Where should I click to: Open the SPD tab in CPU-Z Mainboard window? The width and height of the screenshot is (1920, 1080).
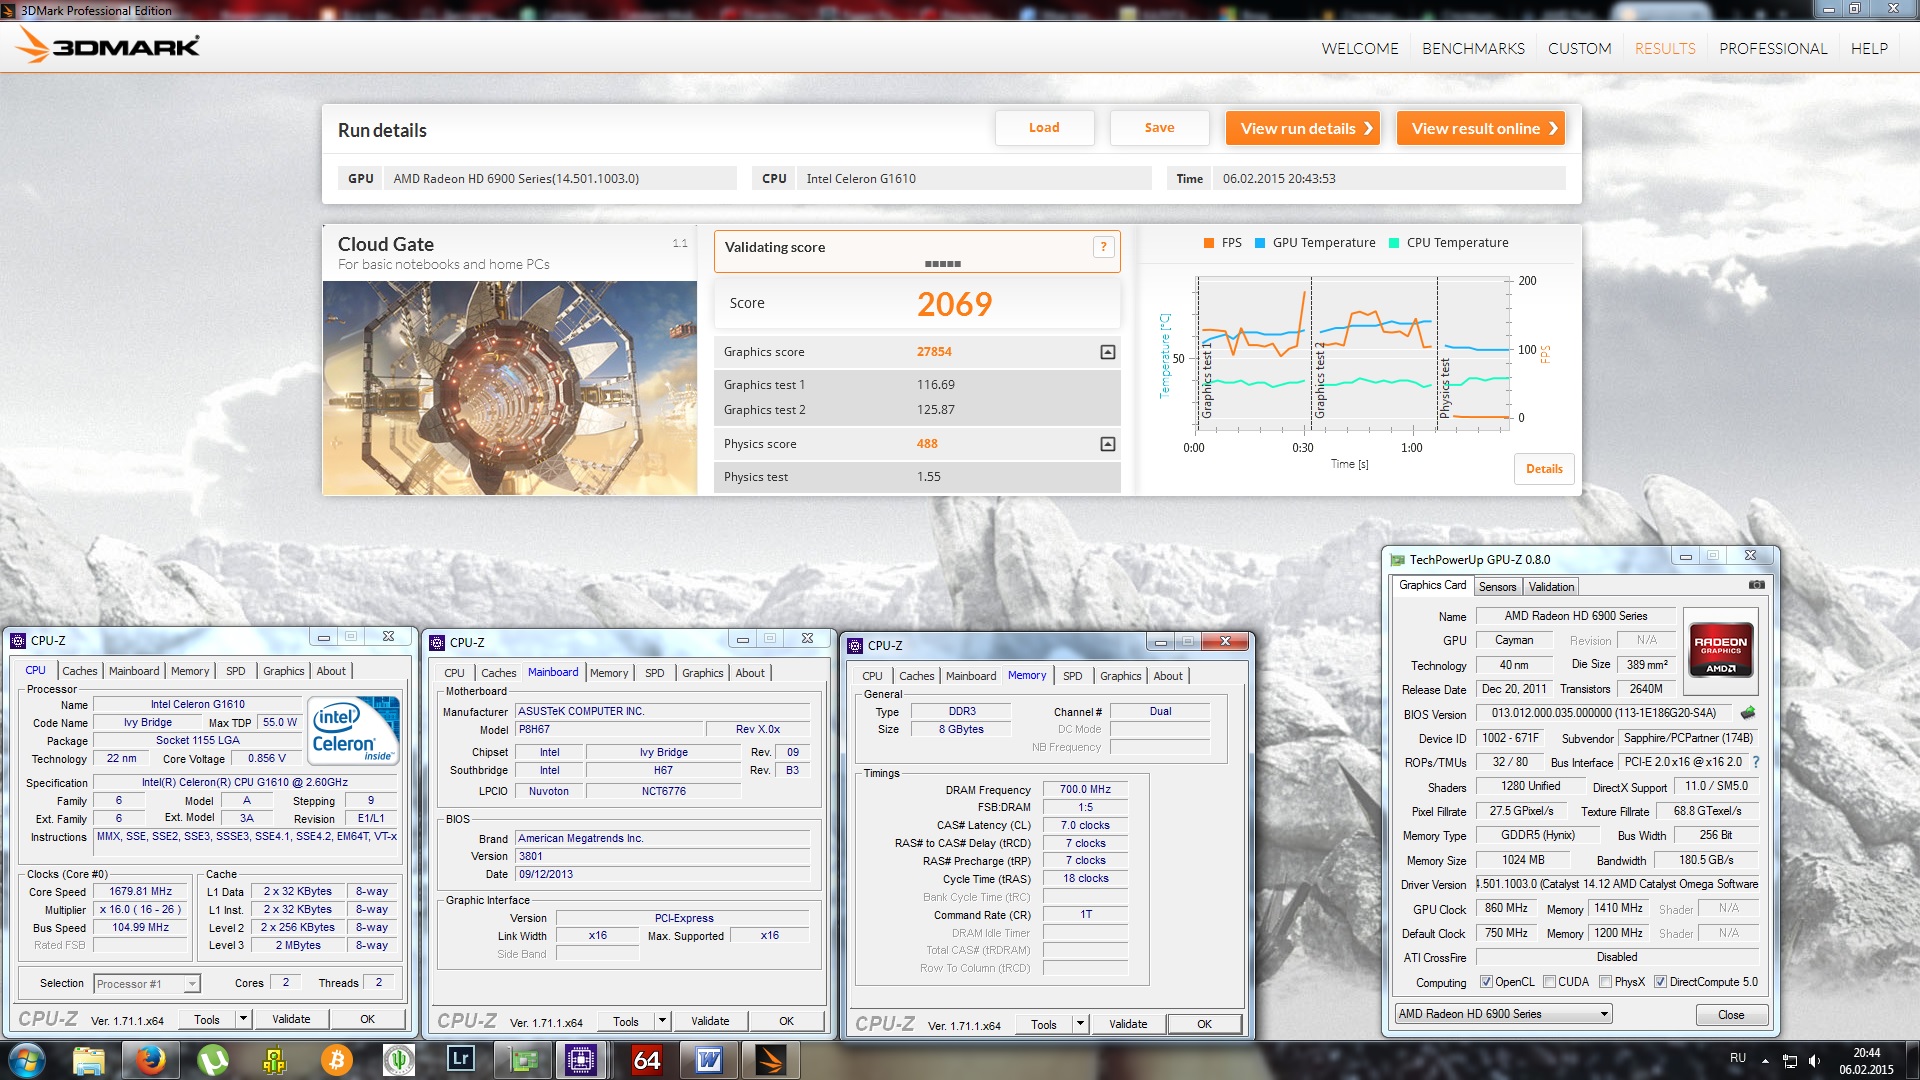coord(654,673)
